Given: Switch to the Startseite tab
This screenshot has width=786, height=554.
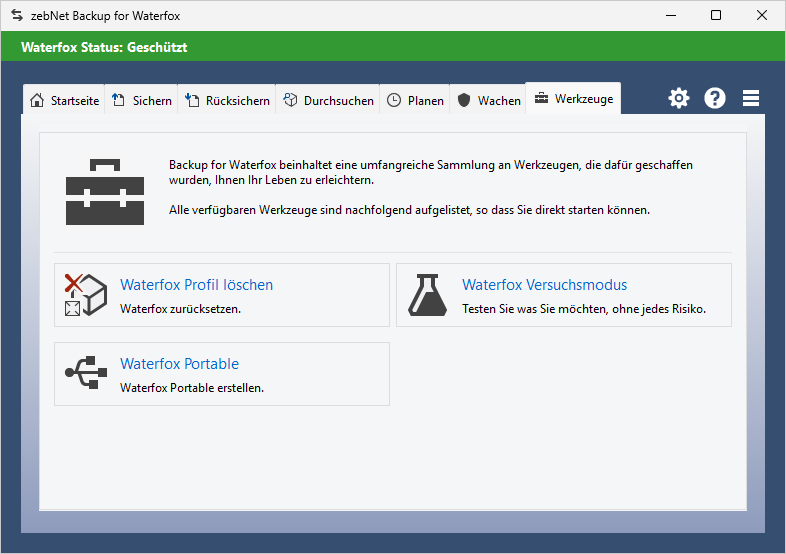Looking at the screenshot, I should coord(65,100).
